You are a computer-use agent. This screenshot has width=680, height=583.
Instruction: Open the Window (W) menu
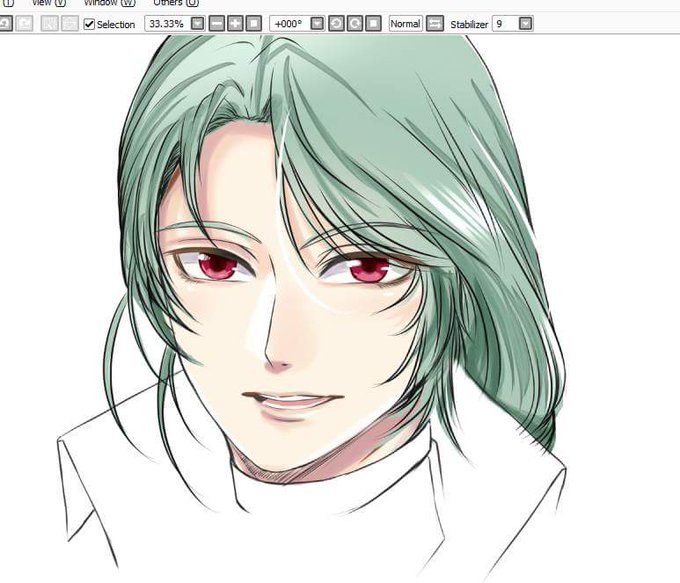tap(110, 3)
